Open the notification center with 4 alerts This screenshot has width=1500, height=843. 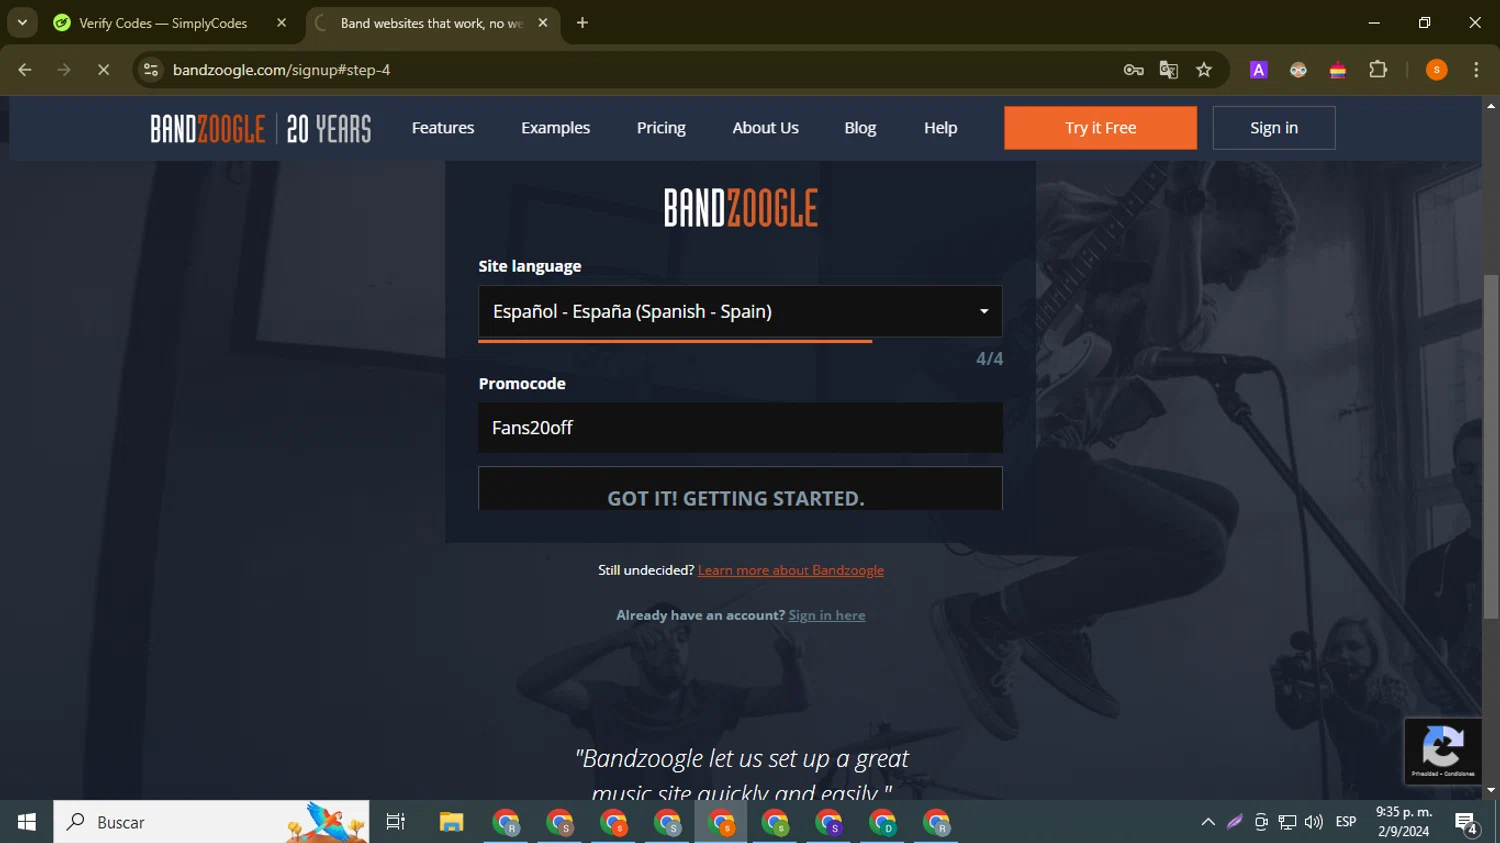pyautogui.click(x=1467, y=823)
